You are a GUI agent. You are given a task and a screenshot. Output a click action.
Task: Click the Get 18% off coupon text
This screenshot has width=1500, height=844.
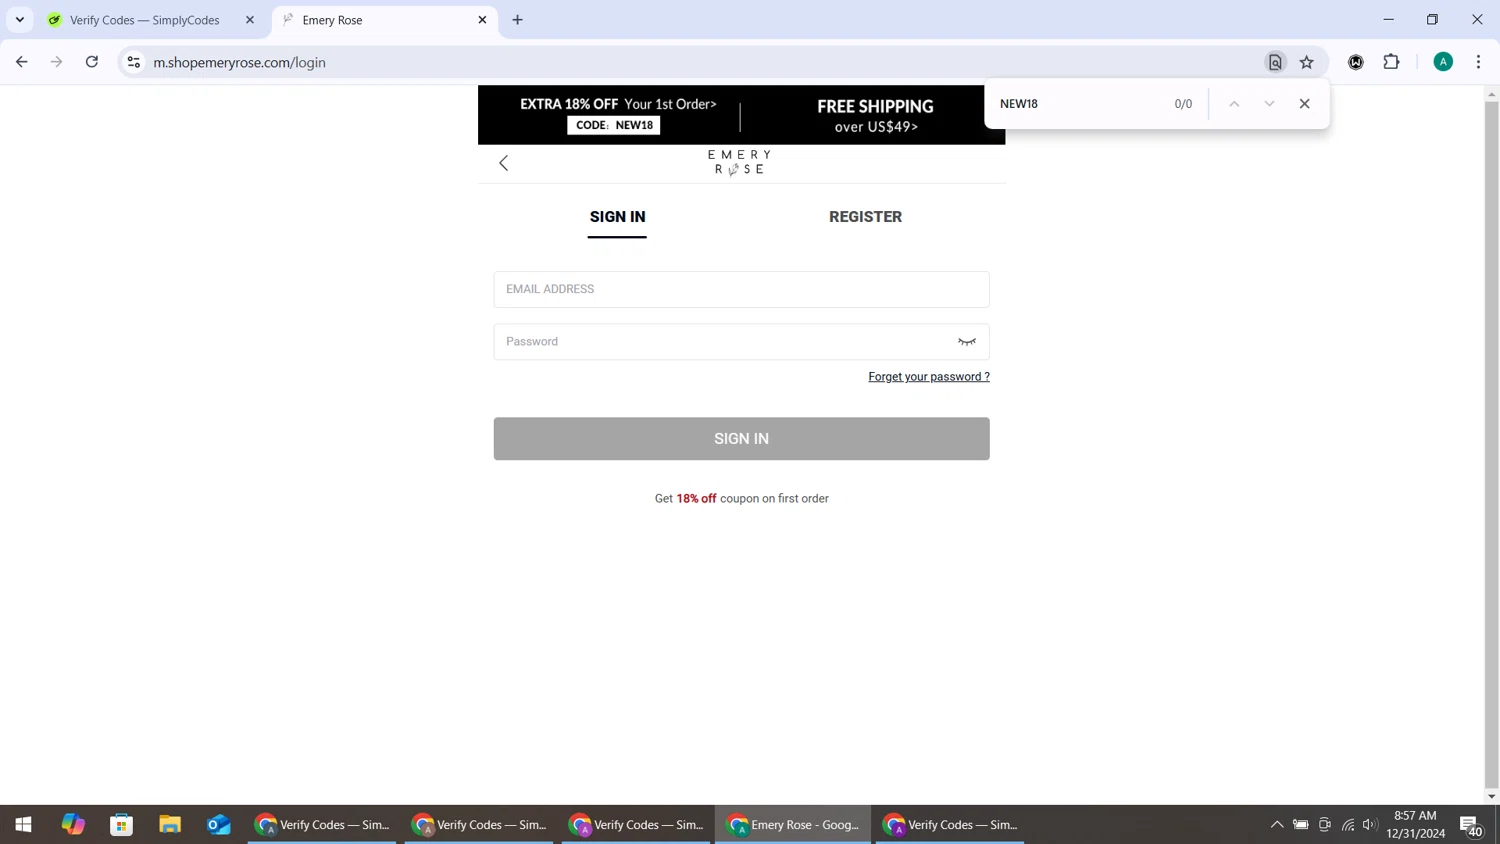tap(742, 499)
